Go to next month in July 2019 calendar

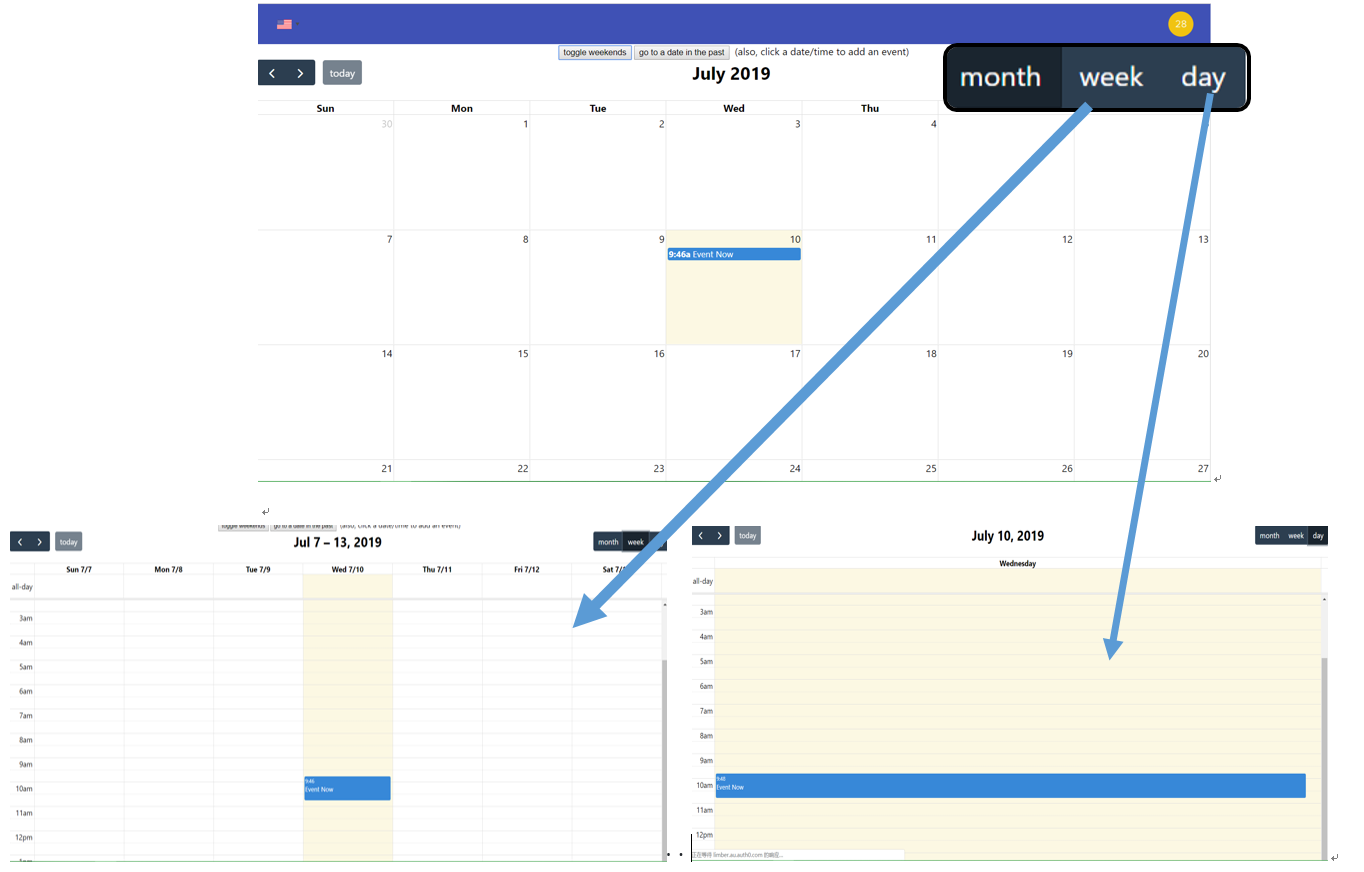tap(300, 73)
